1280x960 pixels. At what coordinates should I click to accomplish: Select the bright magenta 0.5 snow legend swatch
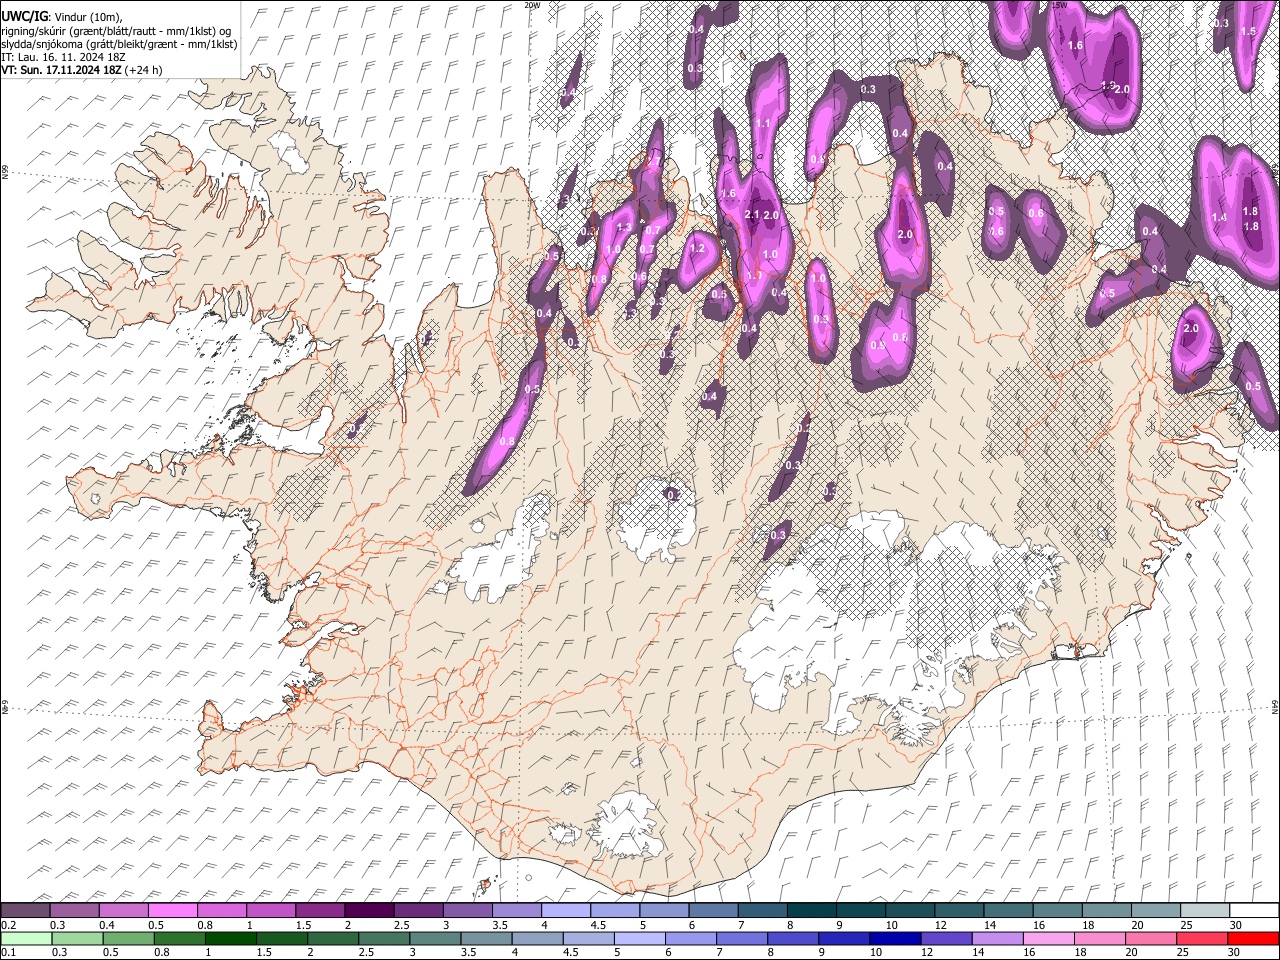(x=173, y=910)
